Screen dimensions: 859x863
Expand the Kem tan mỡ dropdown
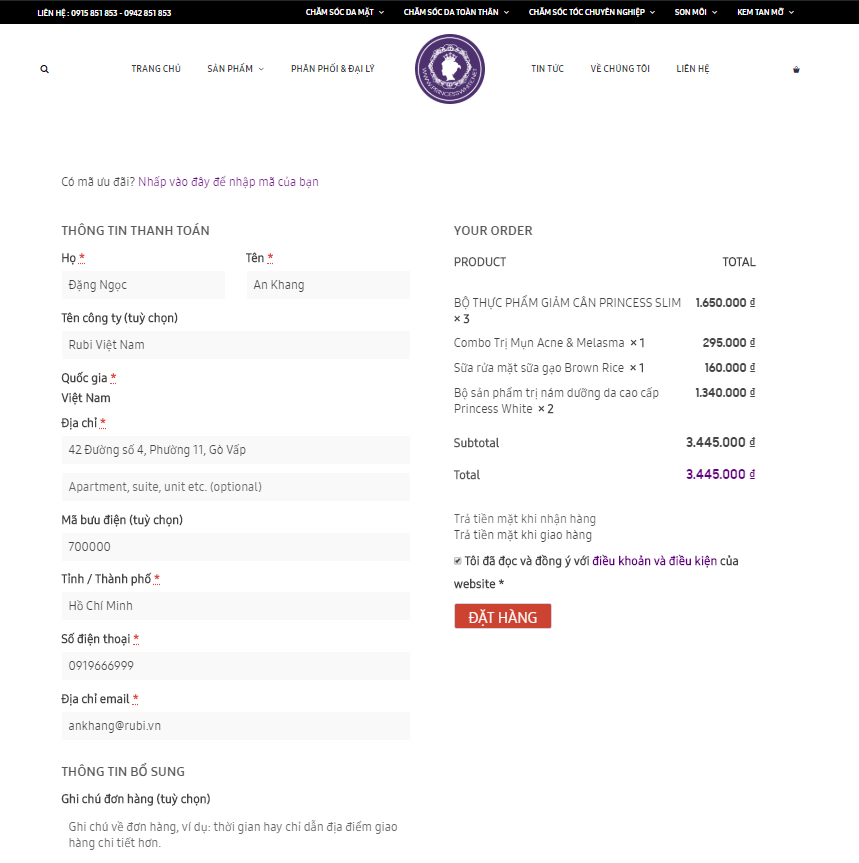[765, 13]
